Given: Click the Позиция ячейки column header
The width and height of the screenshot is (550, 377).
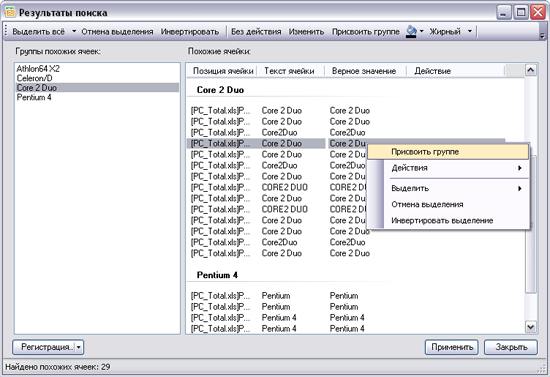Looking at the screenshot, I should (x=222, y=71).
